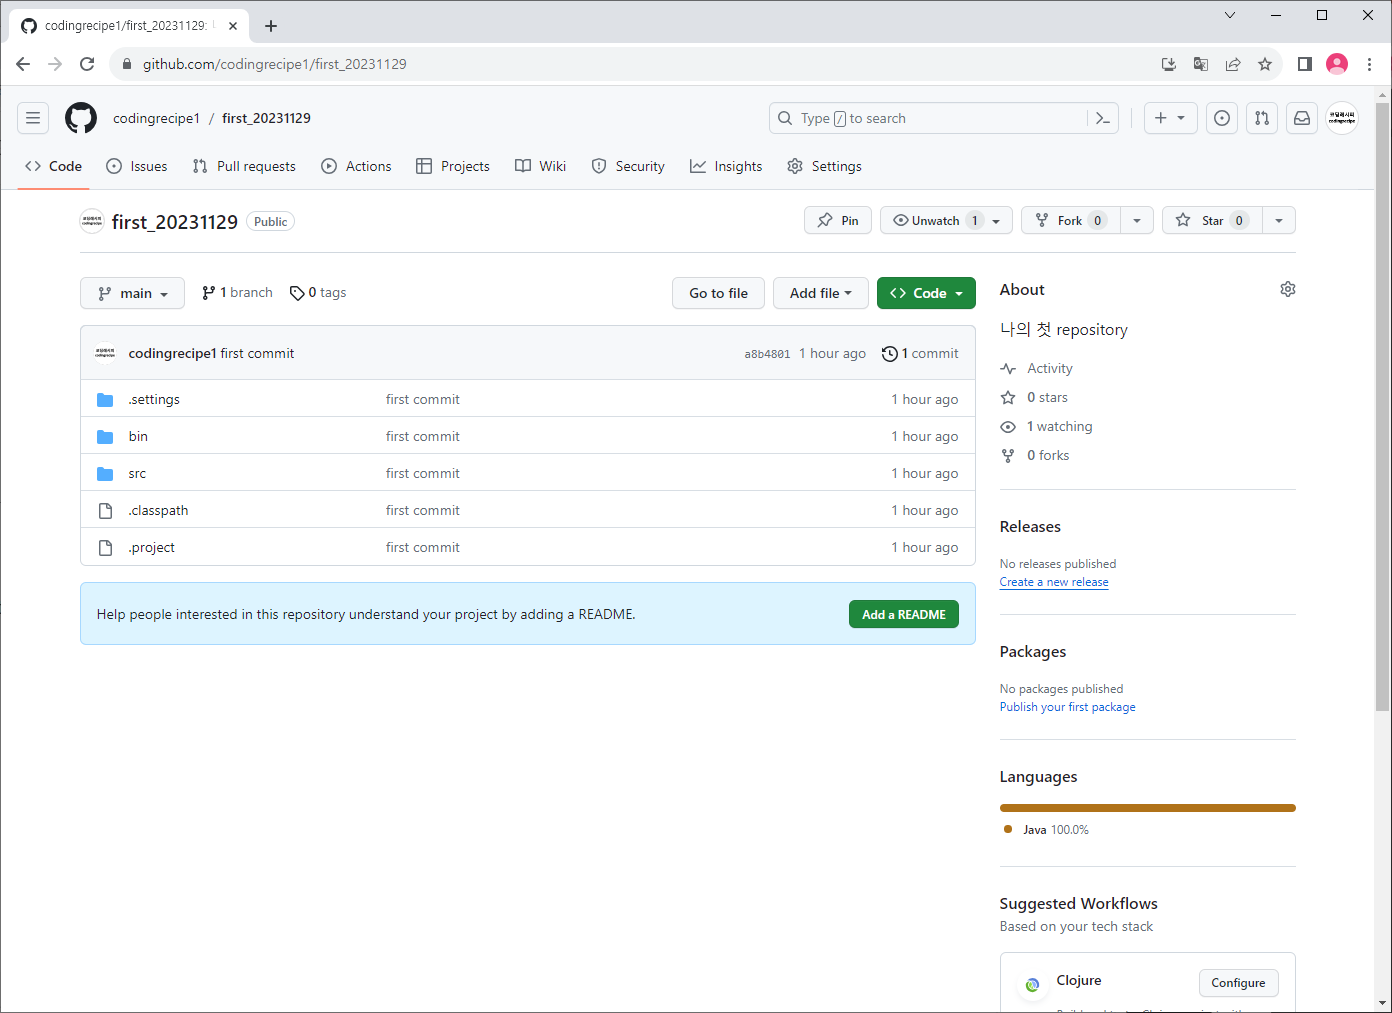This screenshot has width=1392, height=1013.
Task: Expand the Star lists dropdown arrow
Action: [x=1279, y=220]
